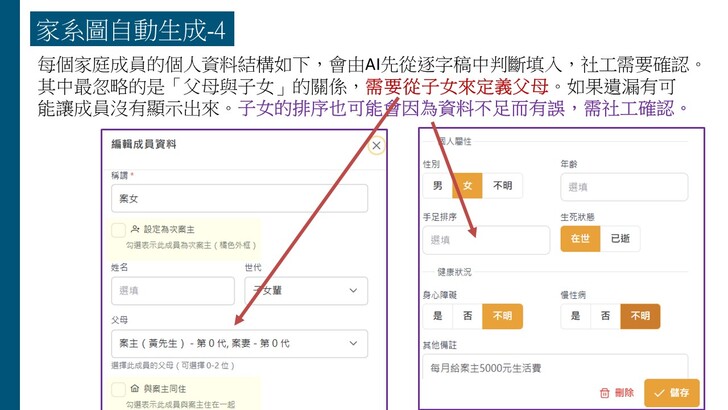Tick the 與案主同住 checkbox
728x410 pixels.
(119, 391)
